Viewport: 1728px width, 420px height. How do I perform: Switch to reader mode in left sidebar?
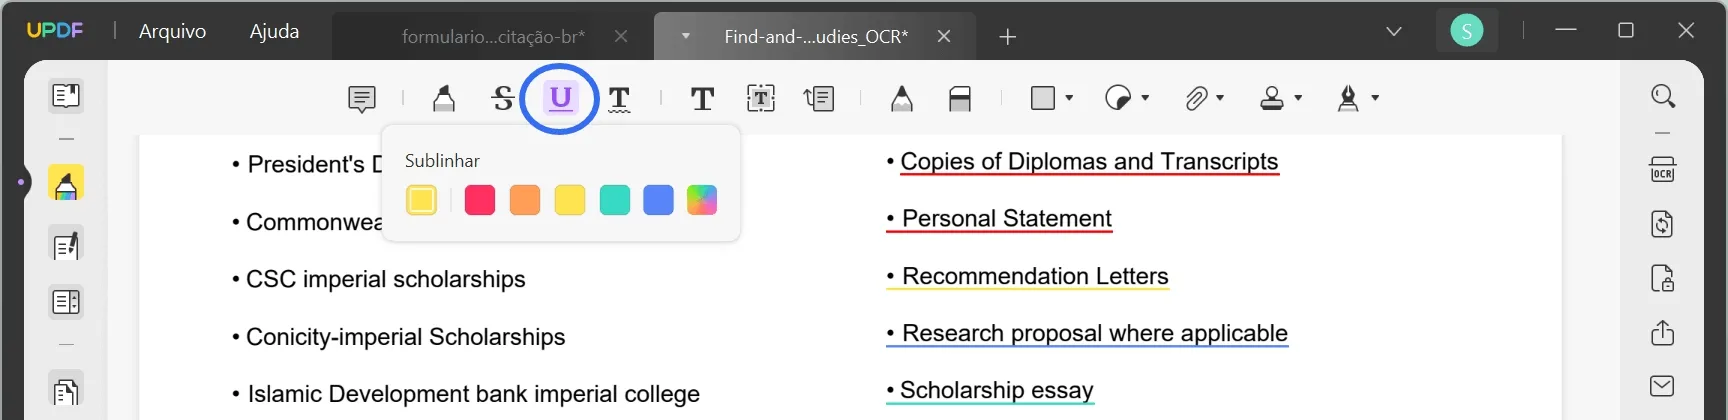click(66, 96)
